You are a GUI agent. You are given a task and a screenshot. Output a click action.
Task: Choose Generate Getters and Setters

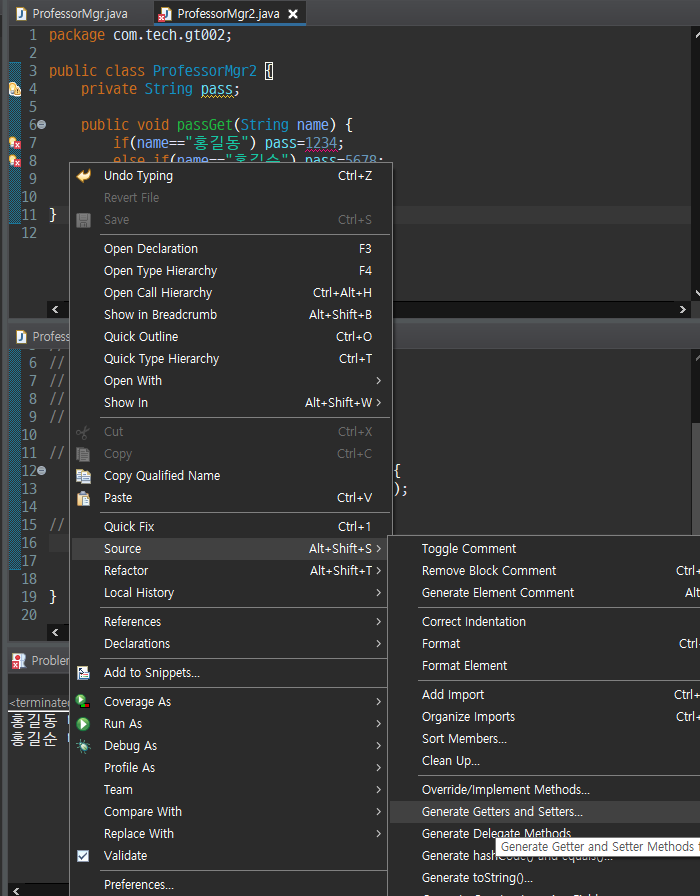coord(502,812)
